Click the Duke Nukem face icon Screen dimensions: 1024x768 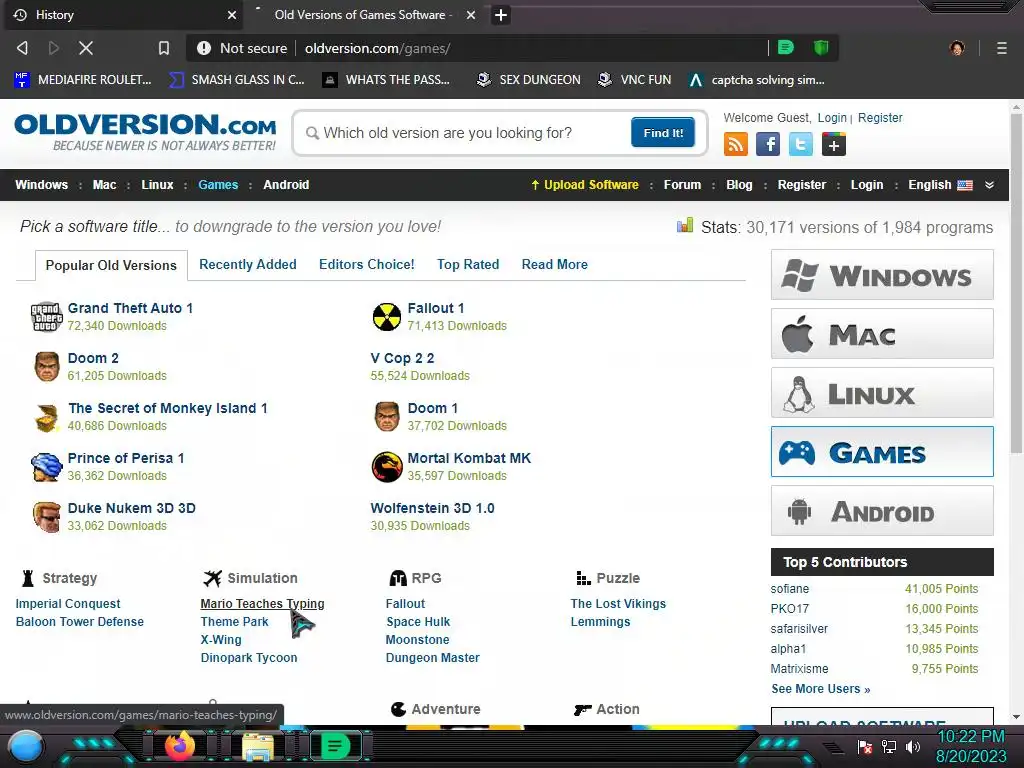coord(46,517)
